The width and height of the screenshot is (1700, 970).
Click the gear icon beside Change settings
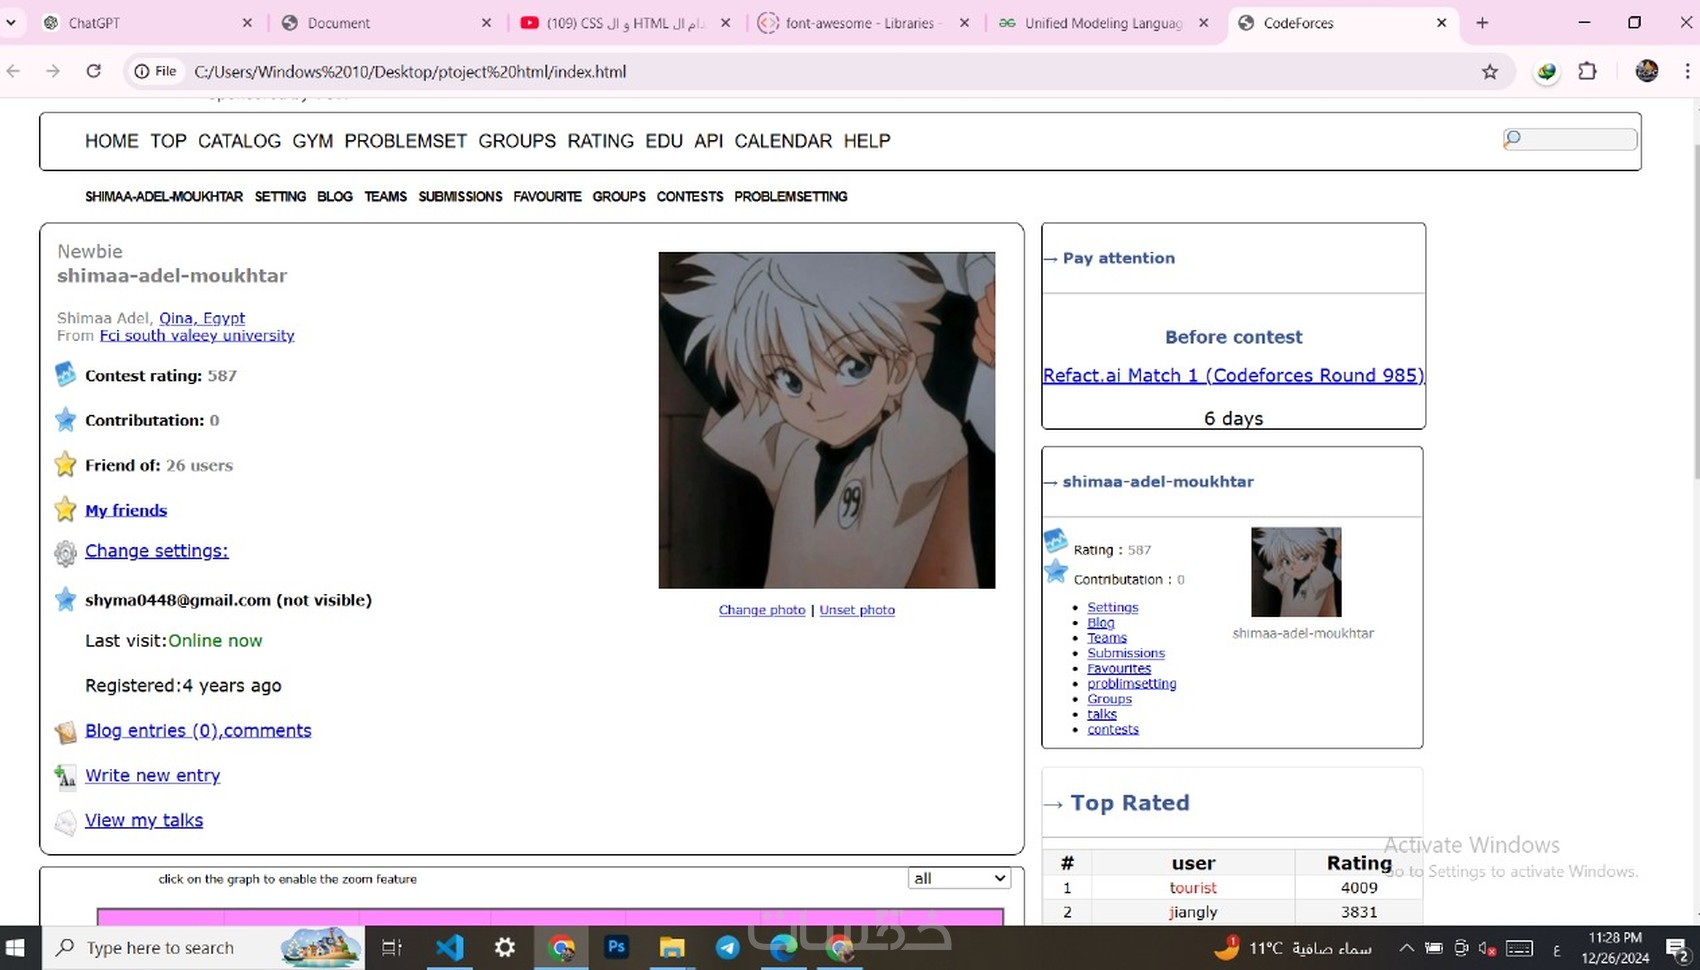(65, 553)
